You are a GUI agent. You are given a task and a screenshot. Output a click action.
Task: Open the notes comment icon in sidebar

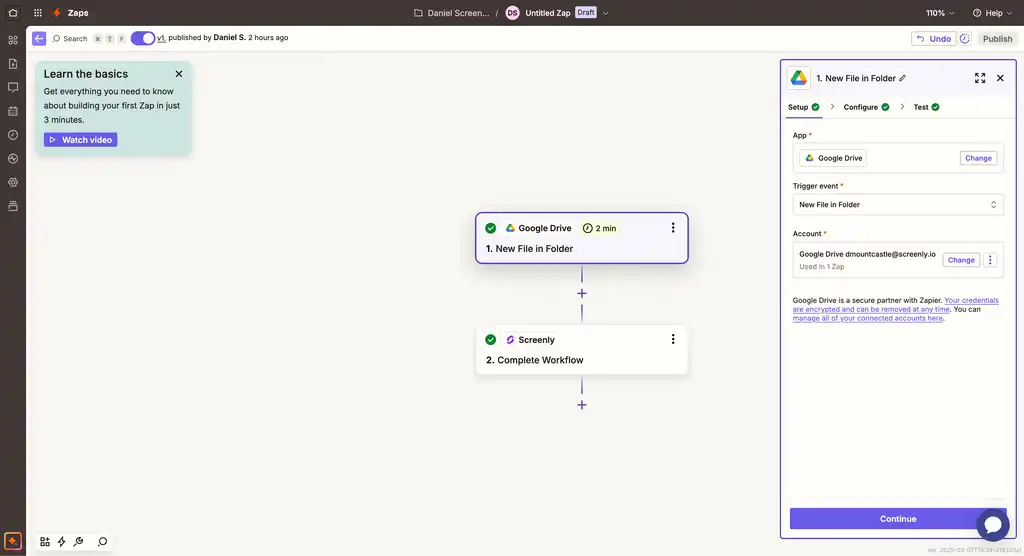coord(13,87)
